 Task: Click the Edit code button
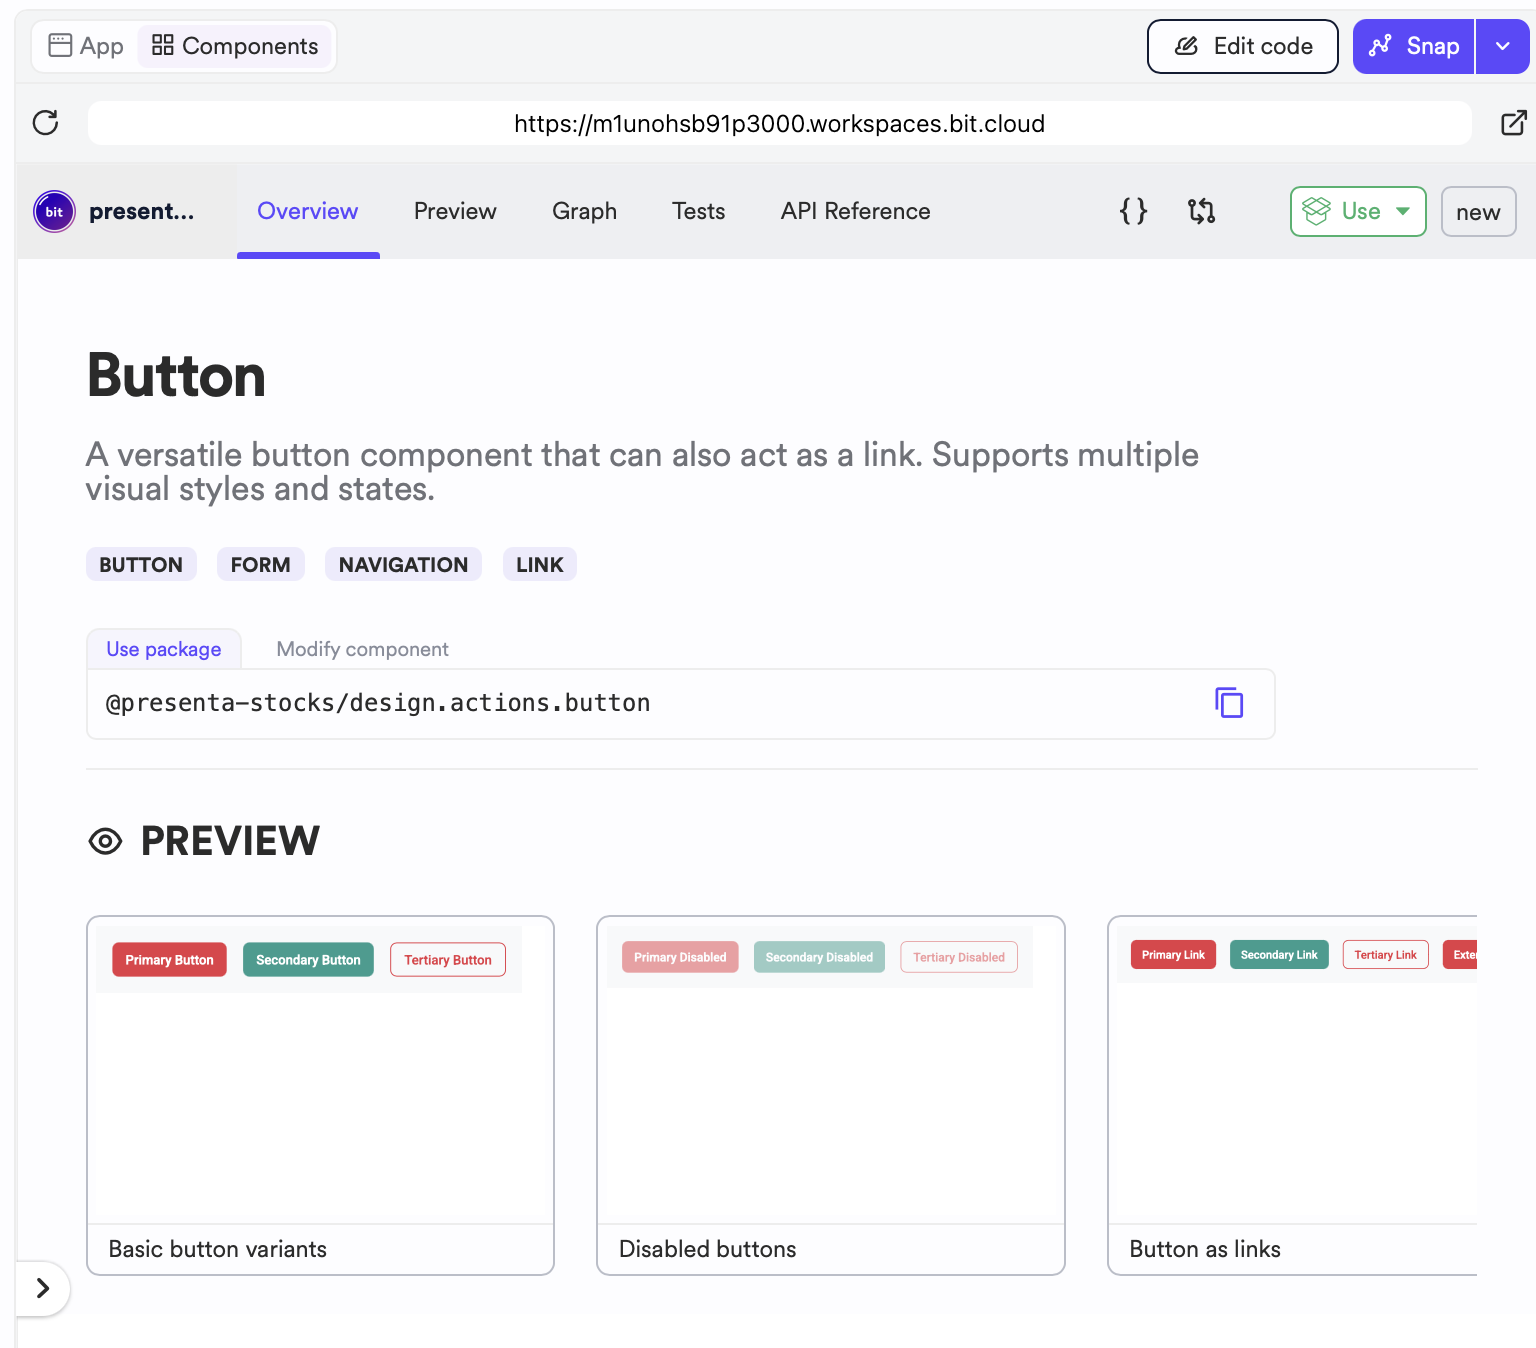(1243, 46)
